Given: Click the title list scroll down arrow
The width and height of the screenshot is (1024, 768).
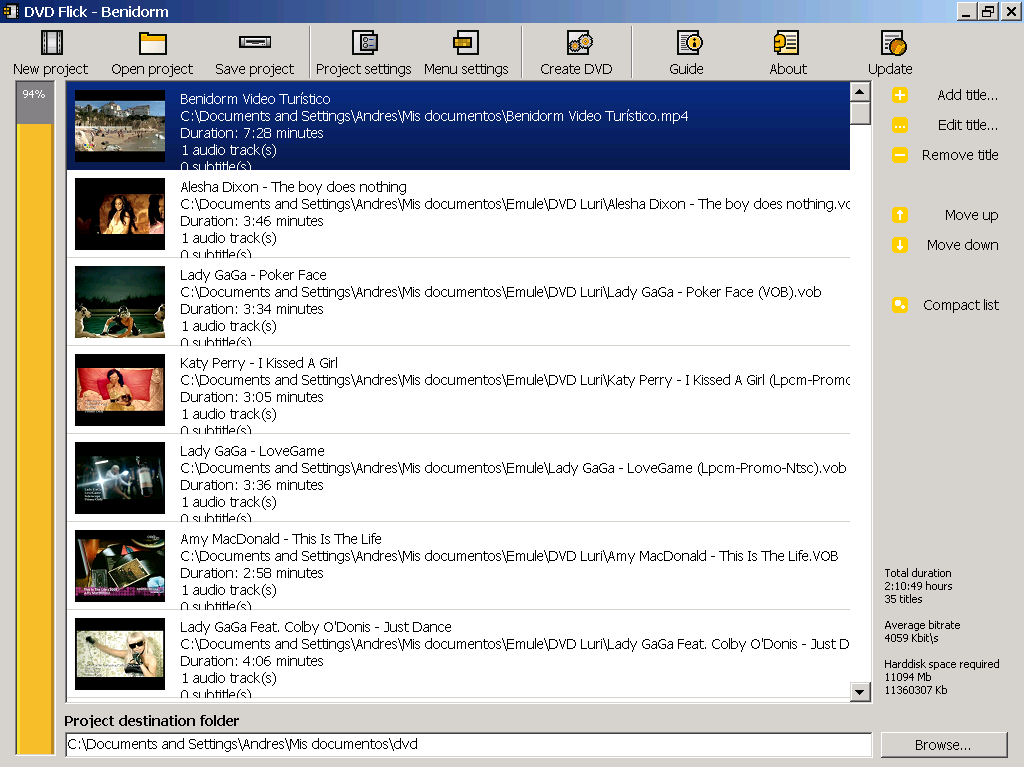Looking at the screenshot, I should 860,691.
